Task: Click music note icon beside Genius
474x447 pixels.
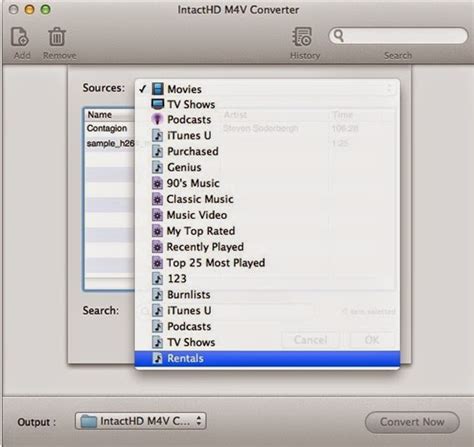Action: click(x=158, y=167)
